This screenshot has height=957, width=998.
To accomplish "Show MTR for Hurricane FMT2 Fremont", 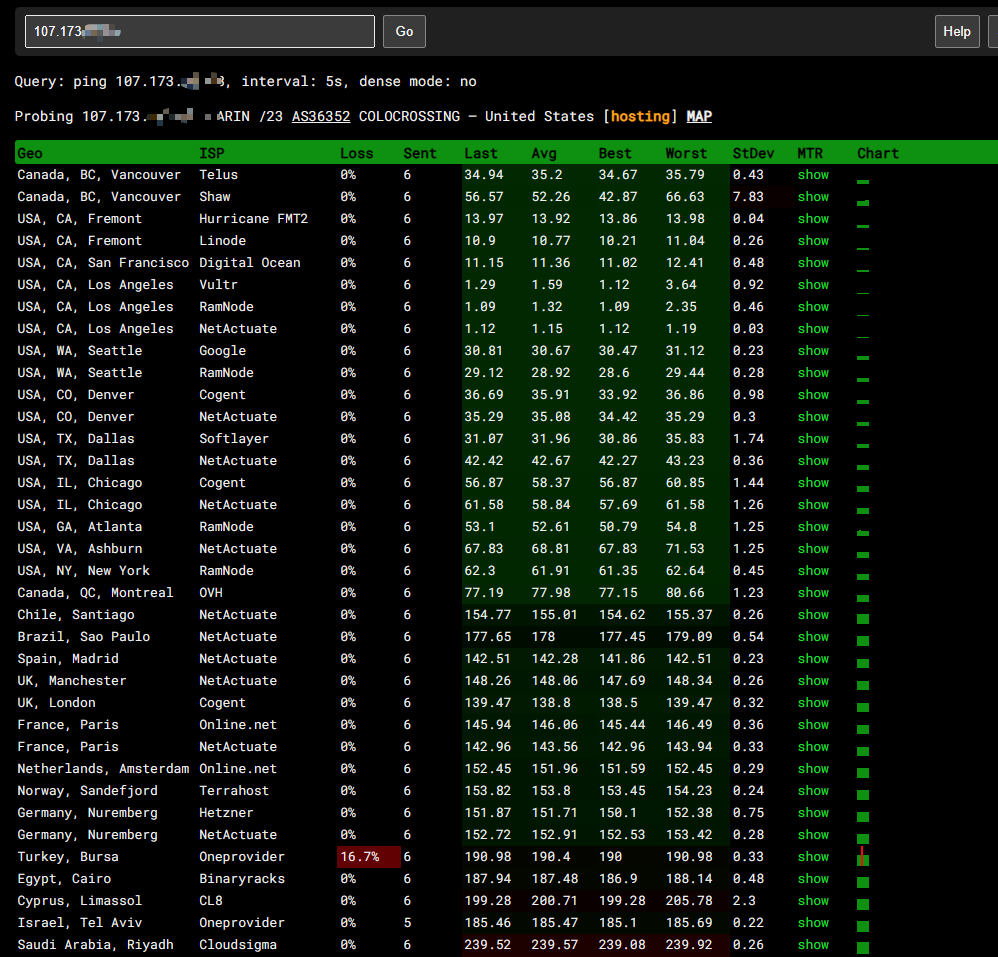I will (x=813, y=219).
